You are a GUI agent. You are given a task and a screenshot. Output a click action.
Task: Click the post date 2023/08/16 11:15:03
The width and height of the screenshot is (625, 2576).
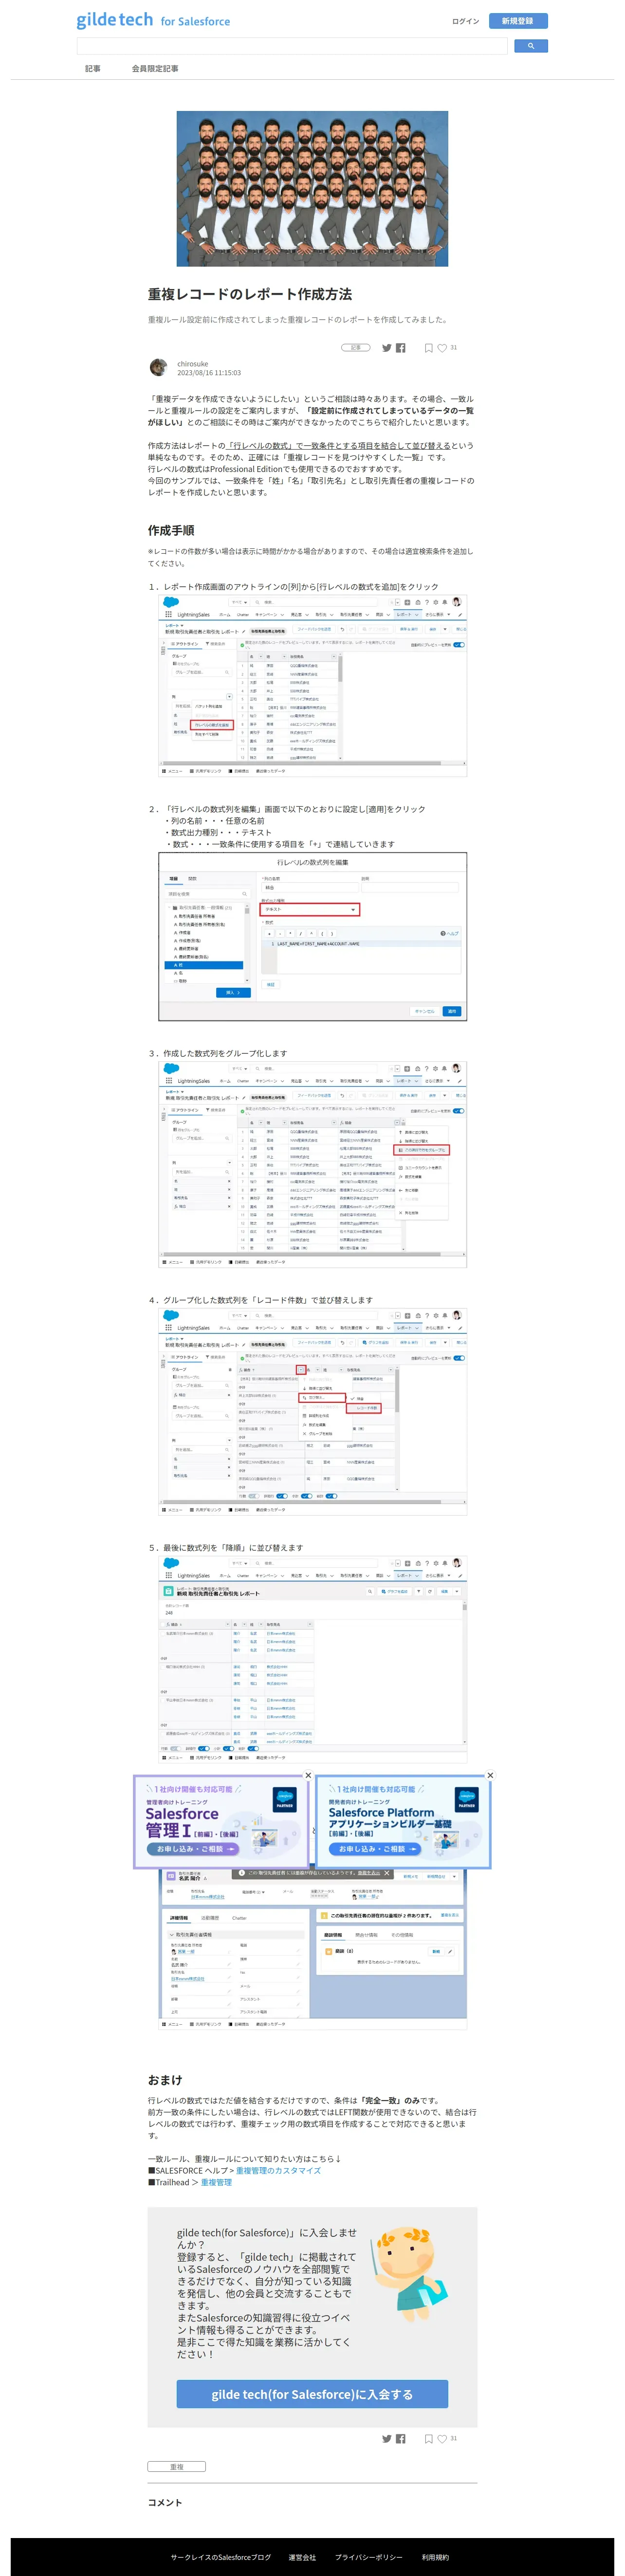[209, 373]
